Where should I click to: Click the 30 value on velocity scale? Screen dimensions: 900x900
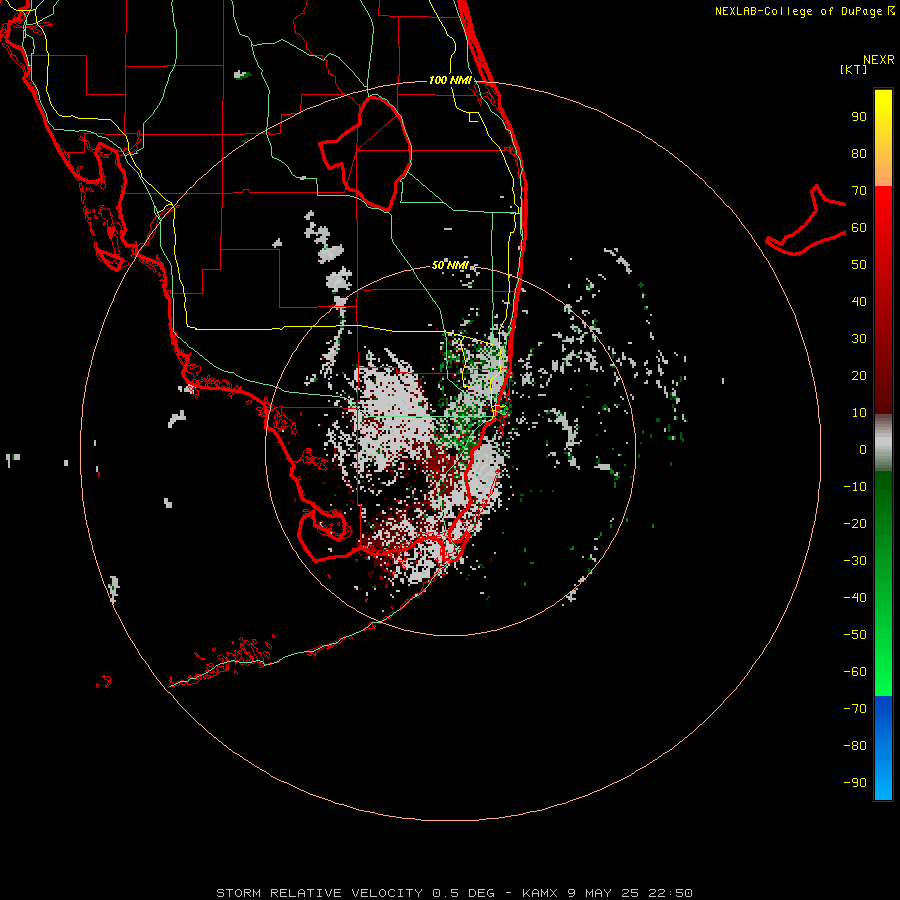coord(859,339)
